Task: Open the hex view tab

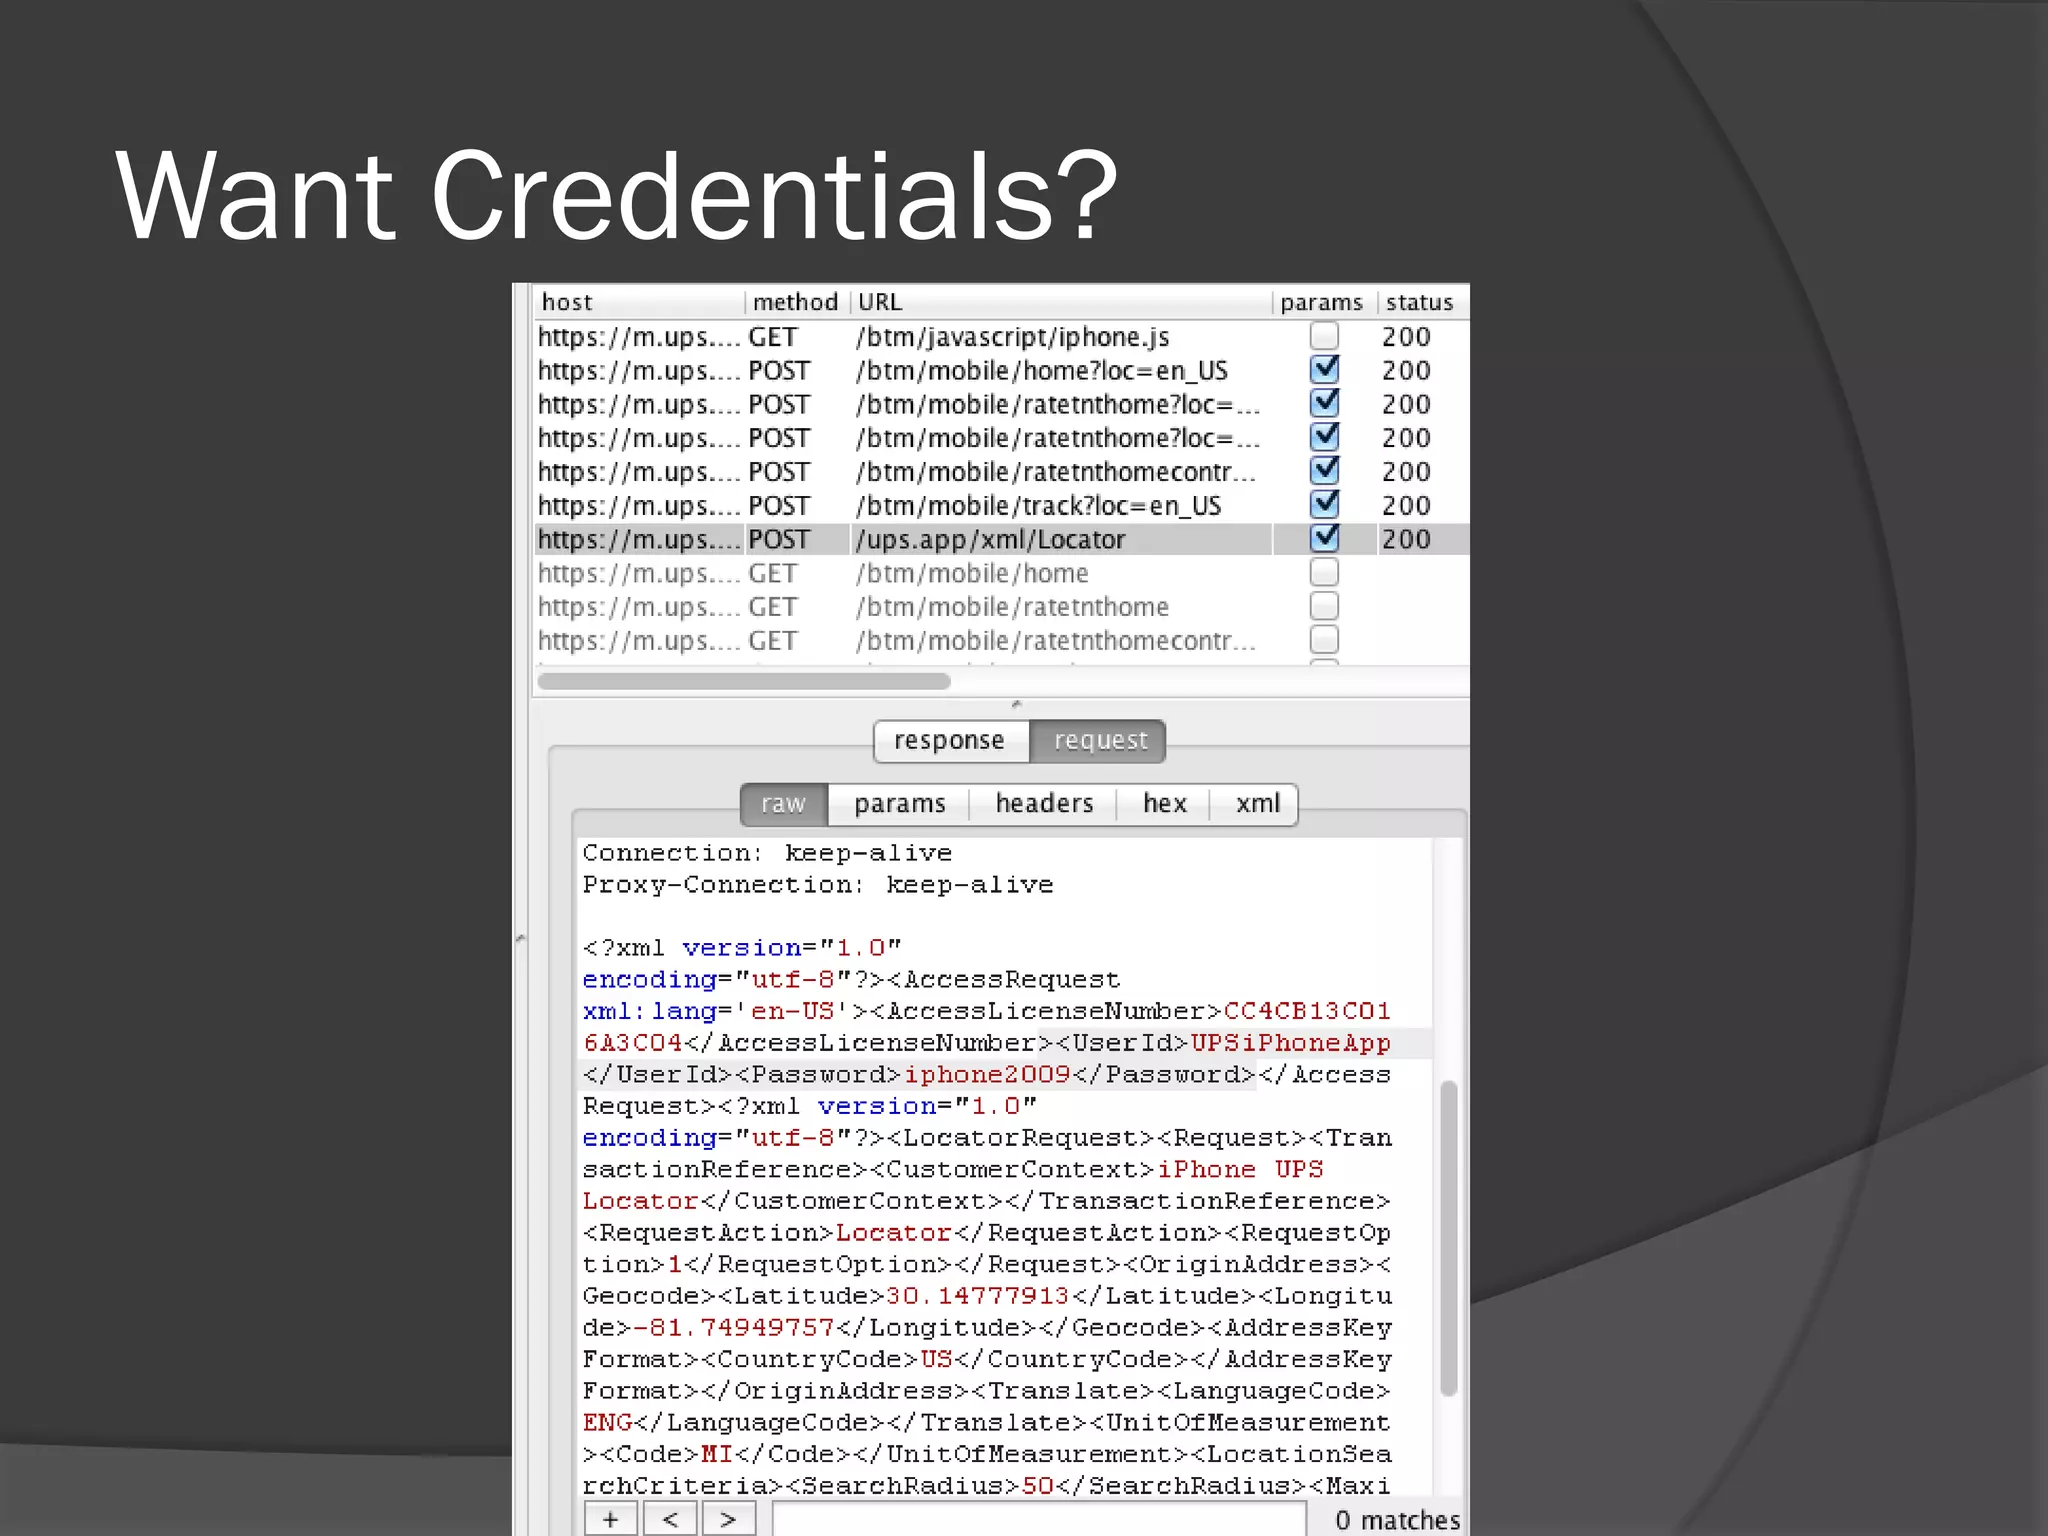Action: coord(1164,805)
